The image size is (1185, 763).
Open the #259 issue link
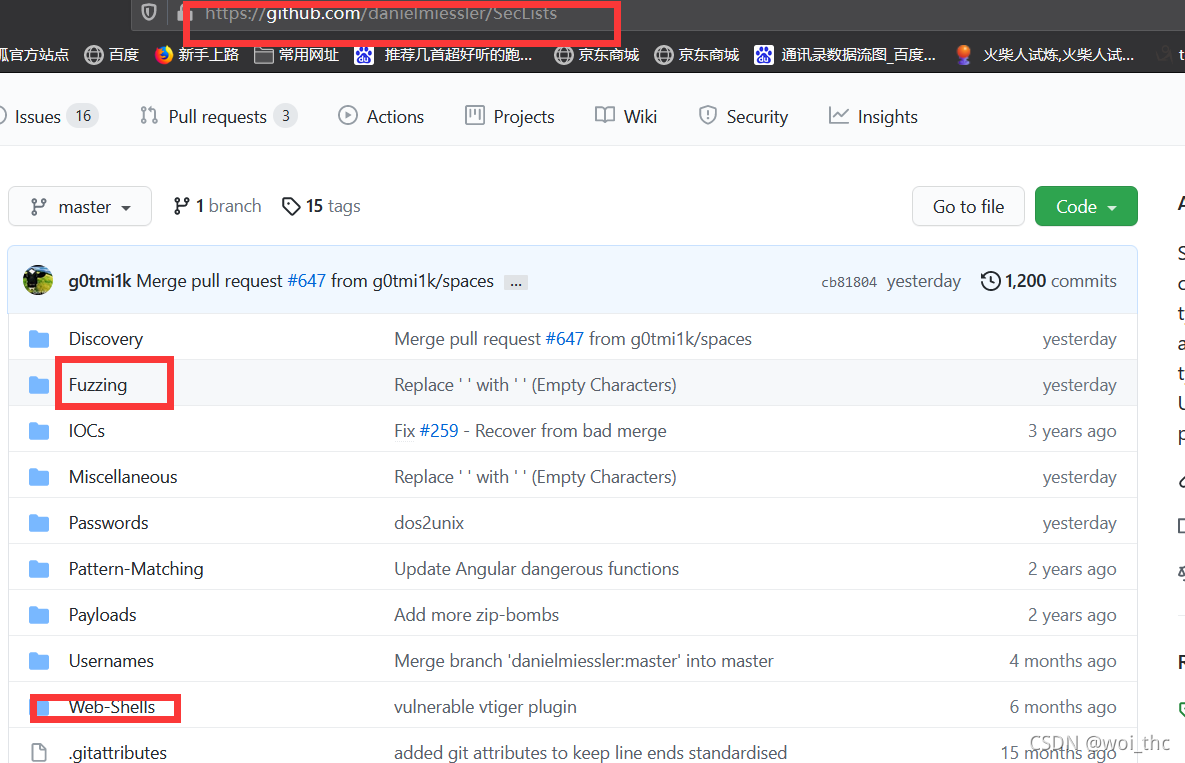click(439, 431)
